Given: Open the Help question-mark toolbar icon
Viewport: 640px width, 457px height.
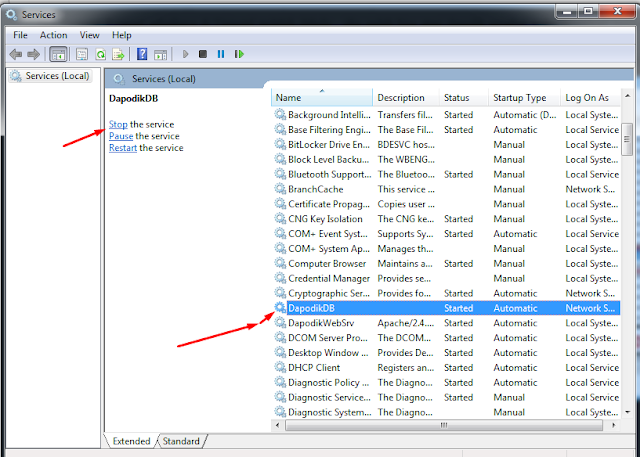Looking at the screenshot, I should coord(142,54).
